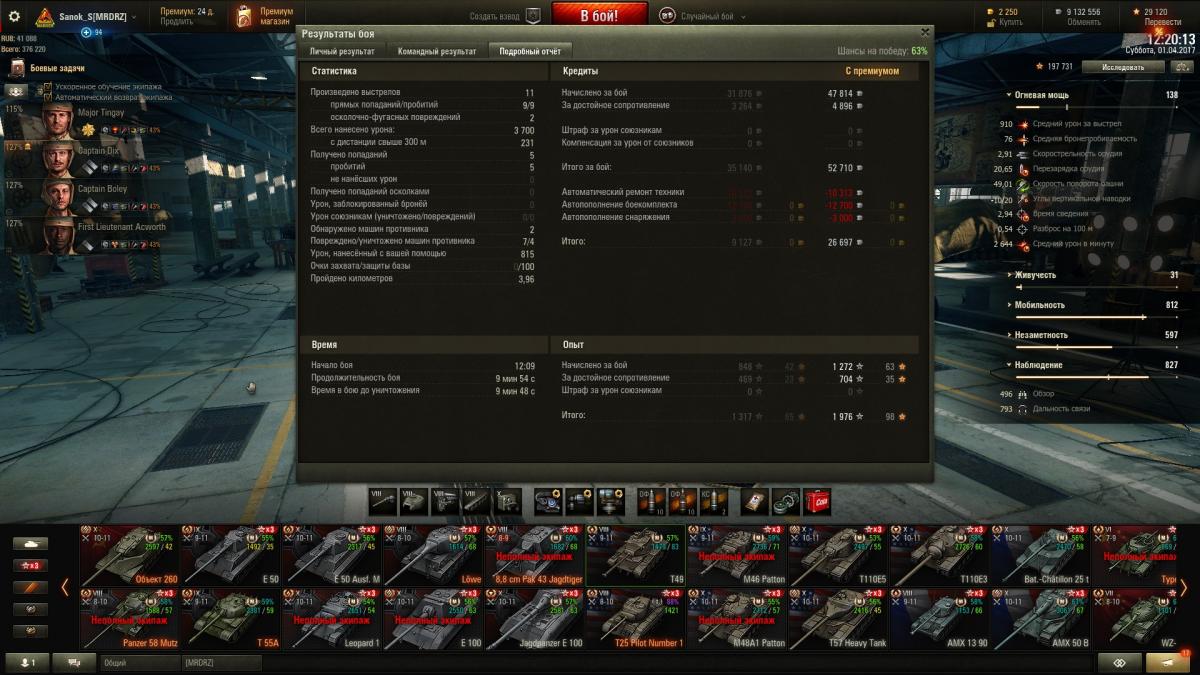Select the T57 Heavy Tank thumbnail
The image size is (1200, 675).
[x=838, y=619]
